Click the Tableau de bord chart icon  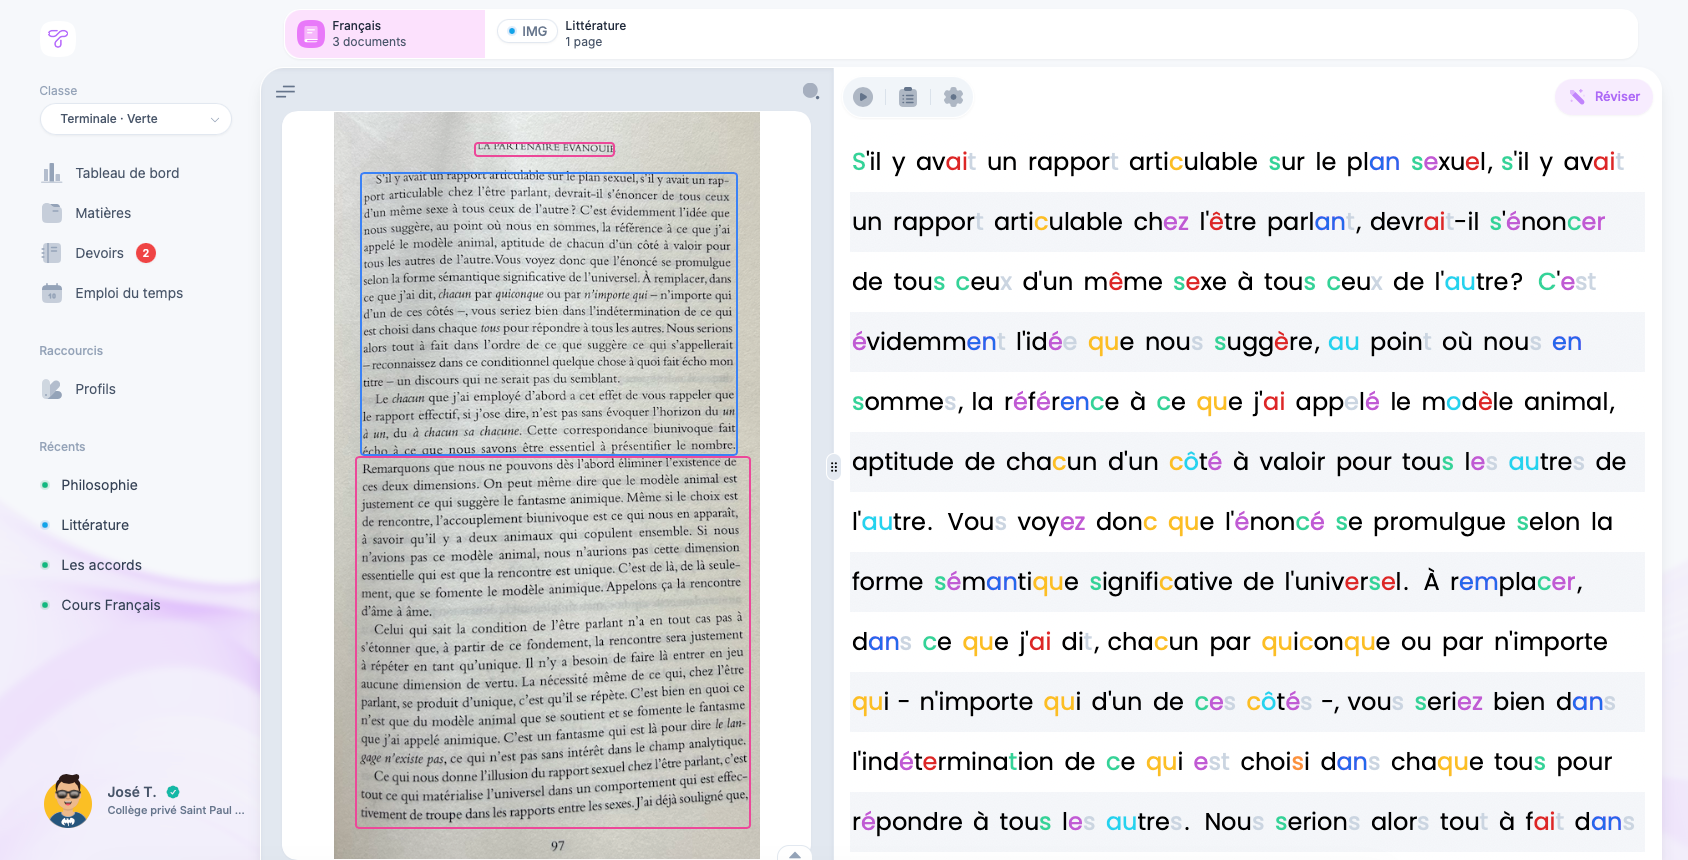pyautogui.click(x=52, y=173)
